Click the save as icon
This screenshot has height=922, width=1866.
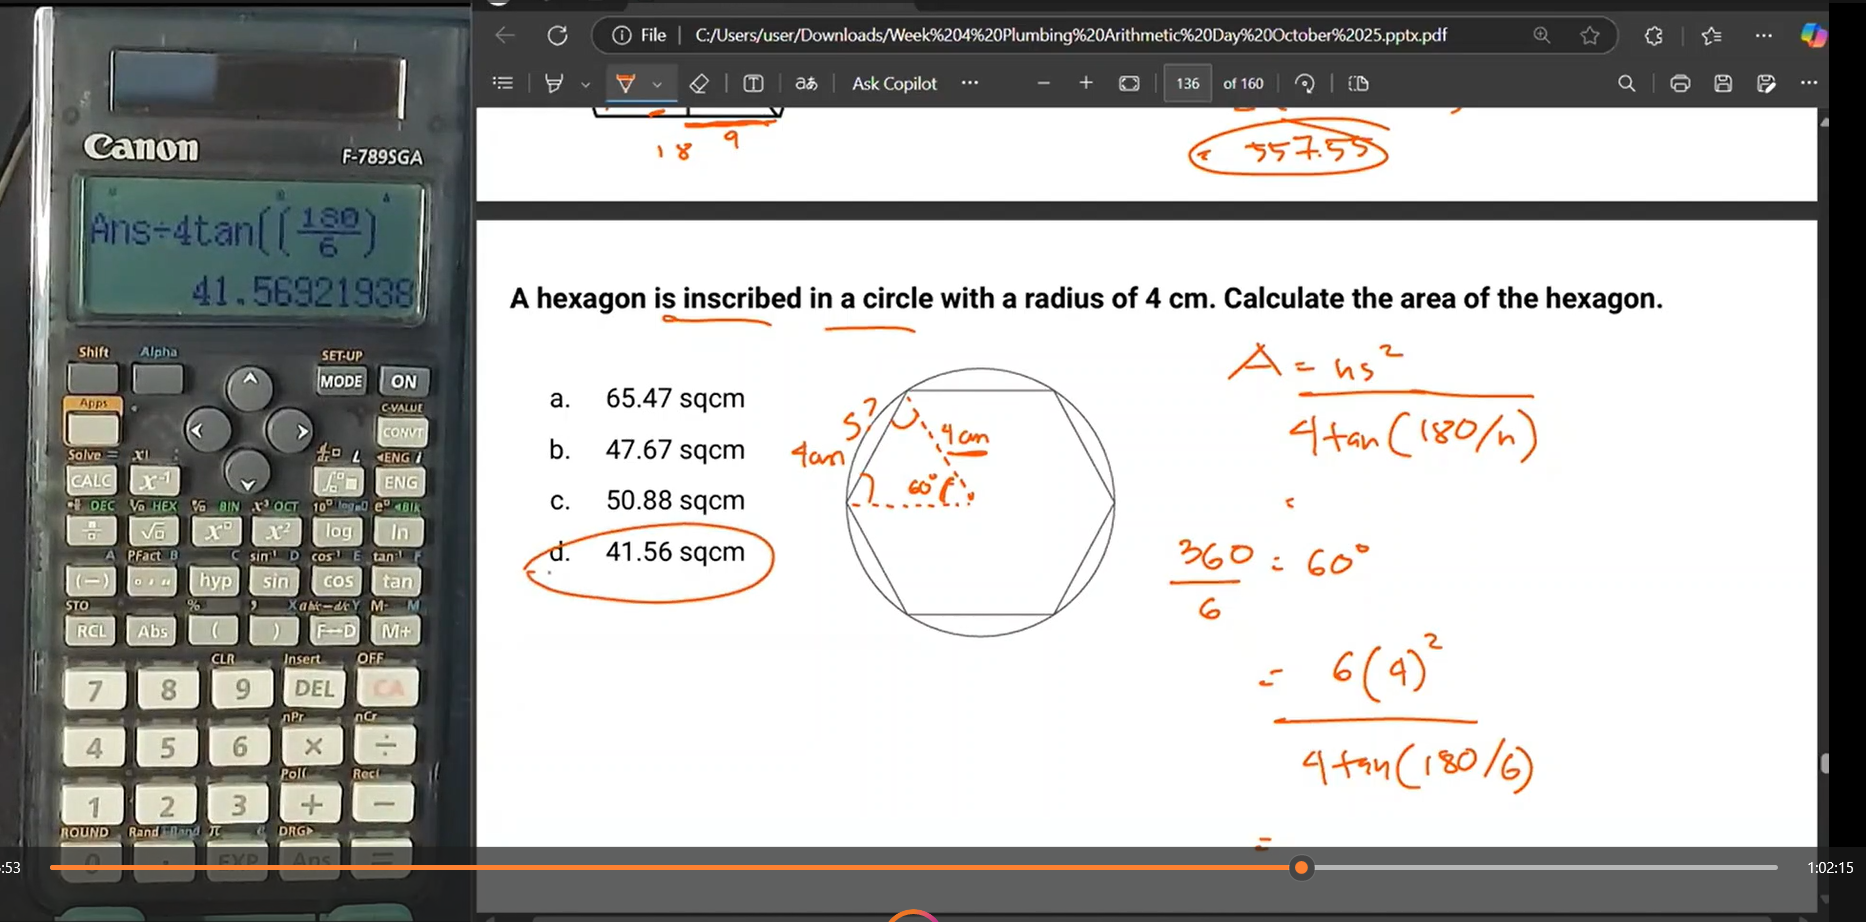pos(1766,84)
